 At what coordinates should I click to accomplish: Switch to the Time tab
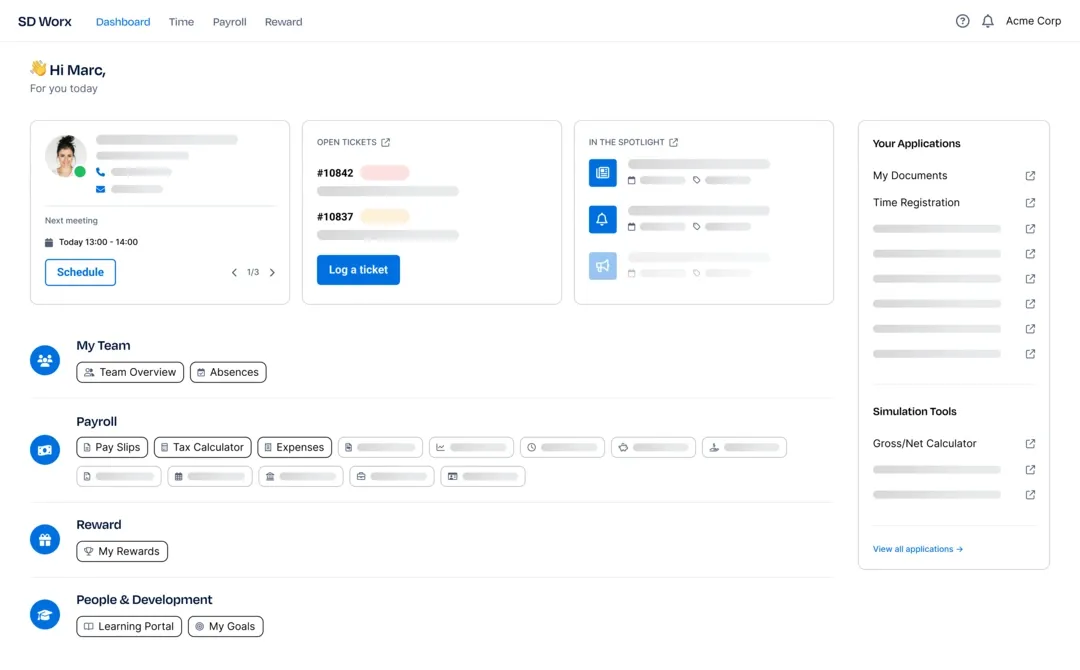[181, 22]
